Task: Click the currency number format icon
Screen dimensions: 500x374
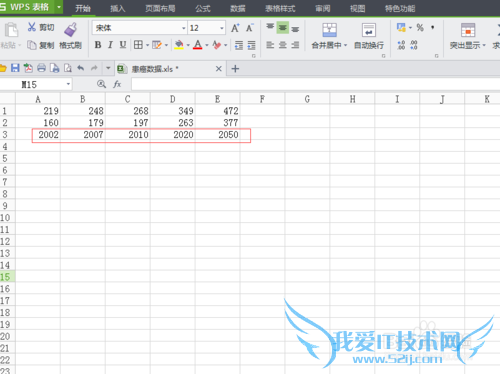Action: (401, 27)
